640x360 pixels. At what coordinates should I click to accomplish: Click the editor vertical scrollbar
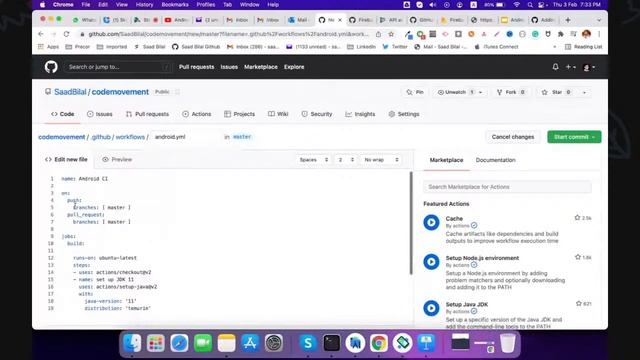click(411, 223)
